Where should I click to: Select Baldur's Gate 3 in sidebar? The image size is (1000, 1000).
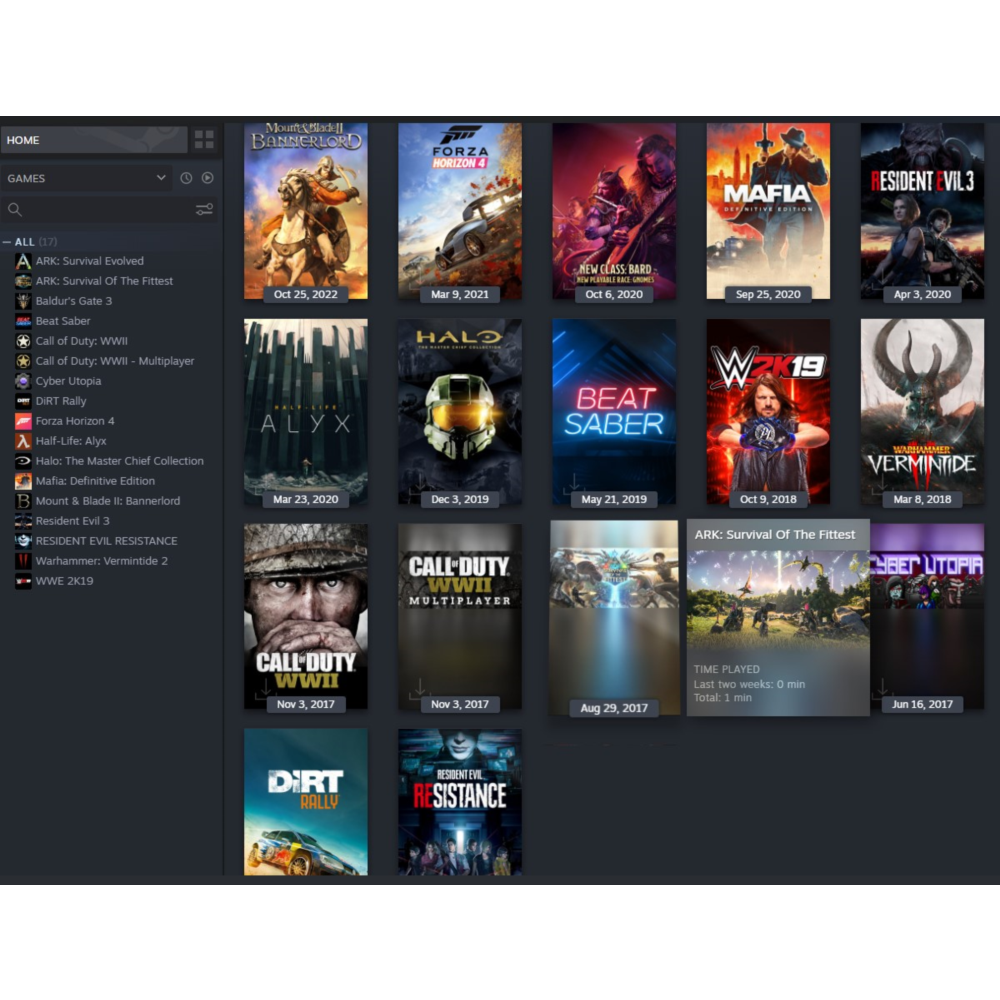(x=73, y=301)
